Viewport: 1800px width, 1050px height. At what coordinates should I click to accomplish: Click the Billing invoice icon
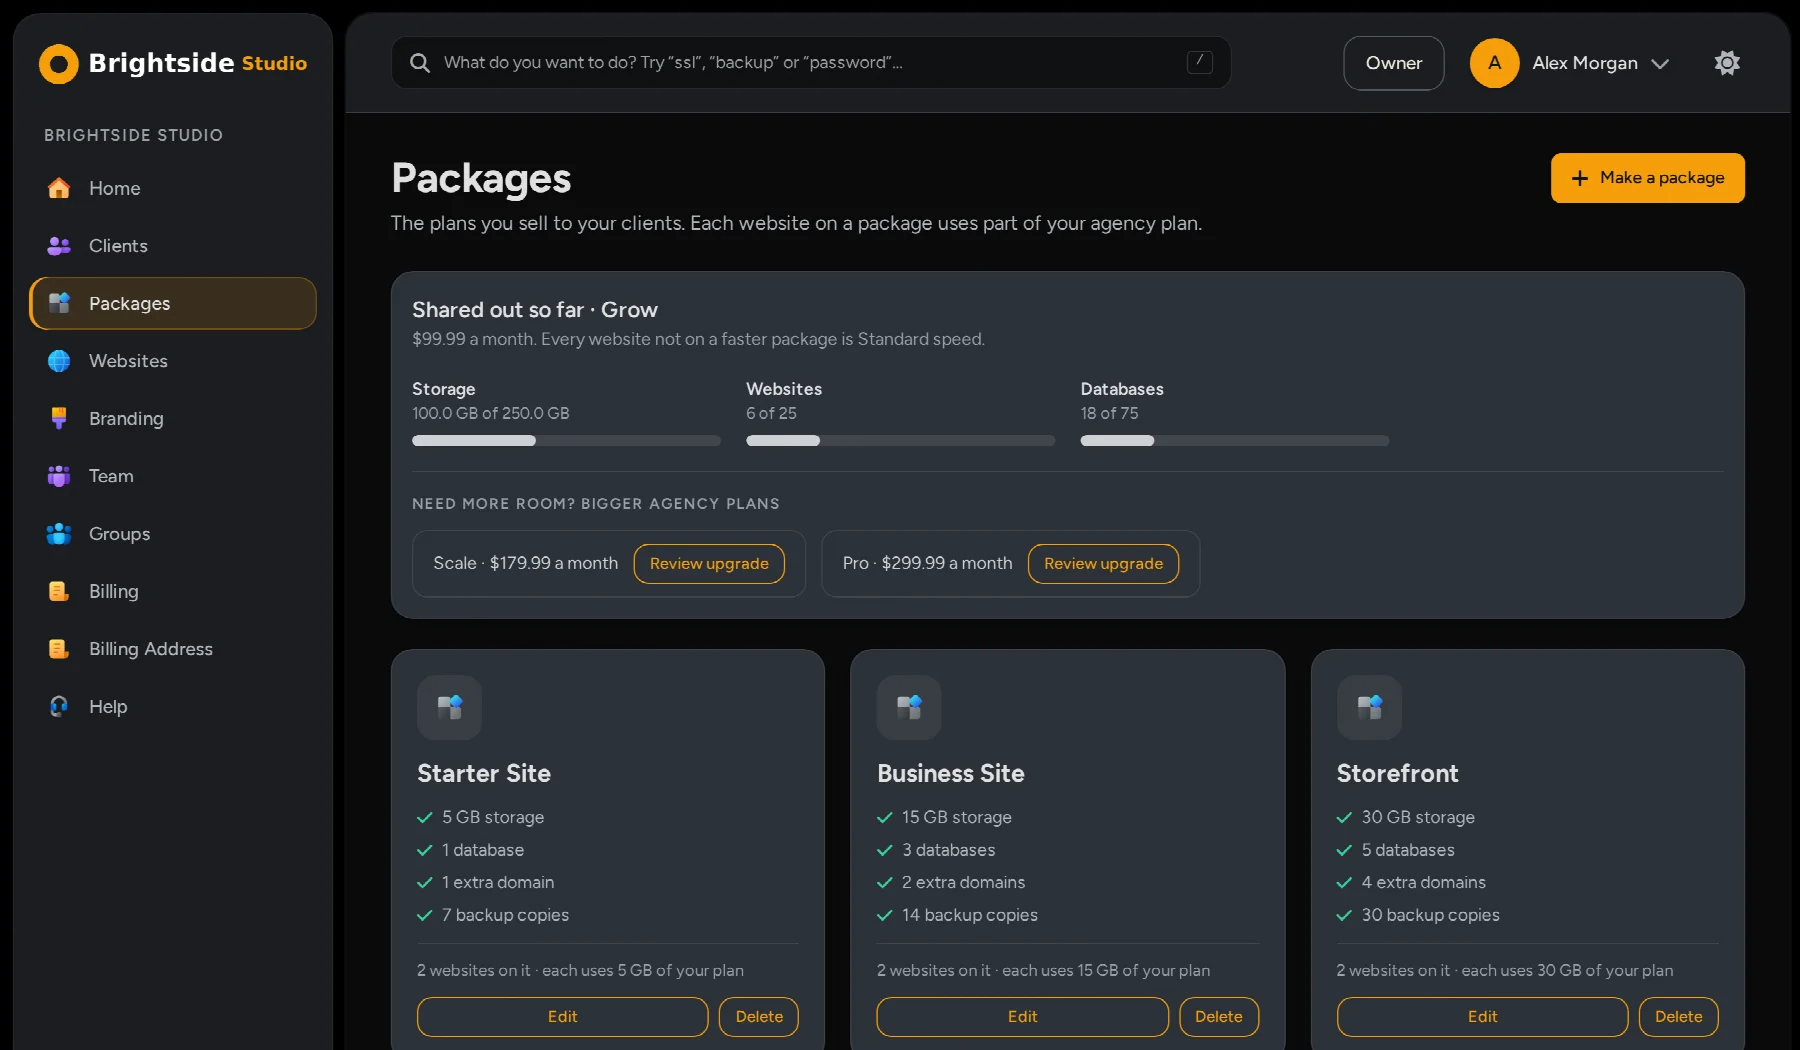pos(59,591)
